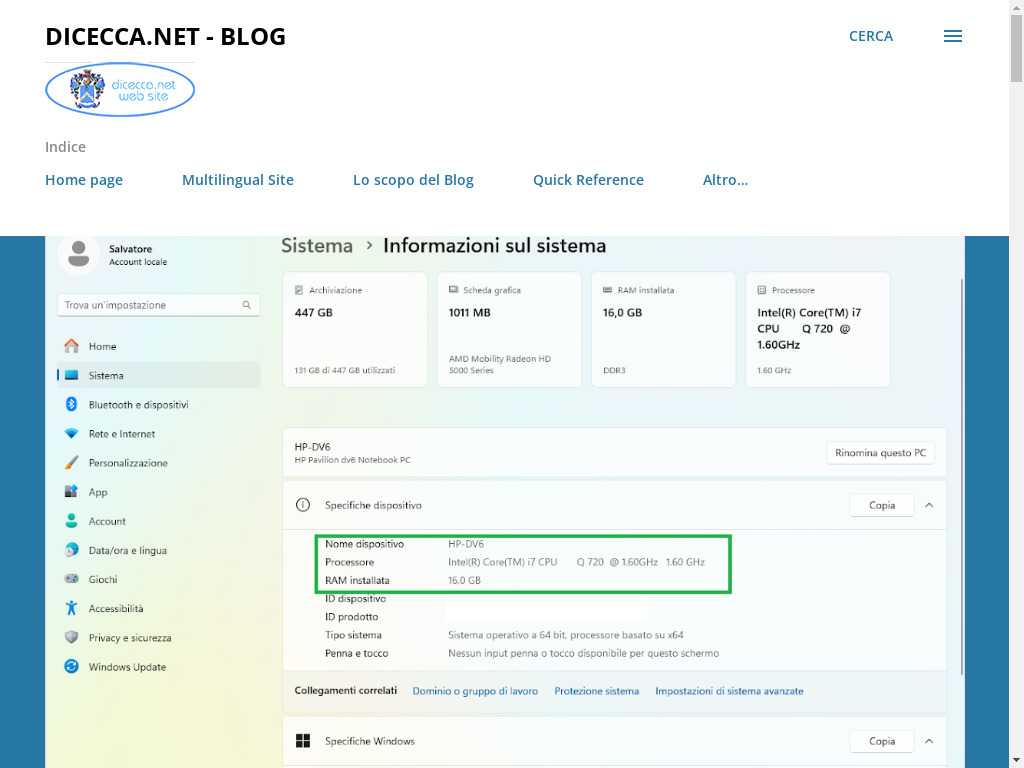This screenshot has width=1024, height=768.
Task: Click the Scheda grafica card icon
Action: [453, 290]
